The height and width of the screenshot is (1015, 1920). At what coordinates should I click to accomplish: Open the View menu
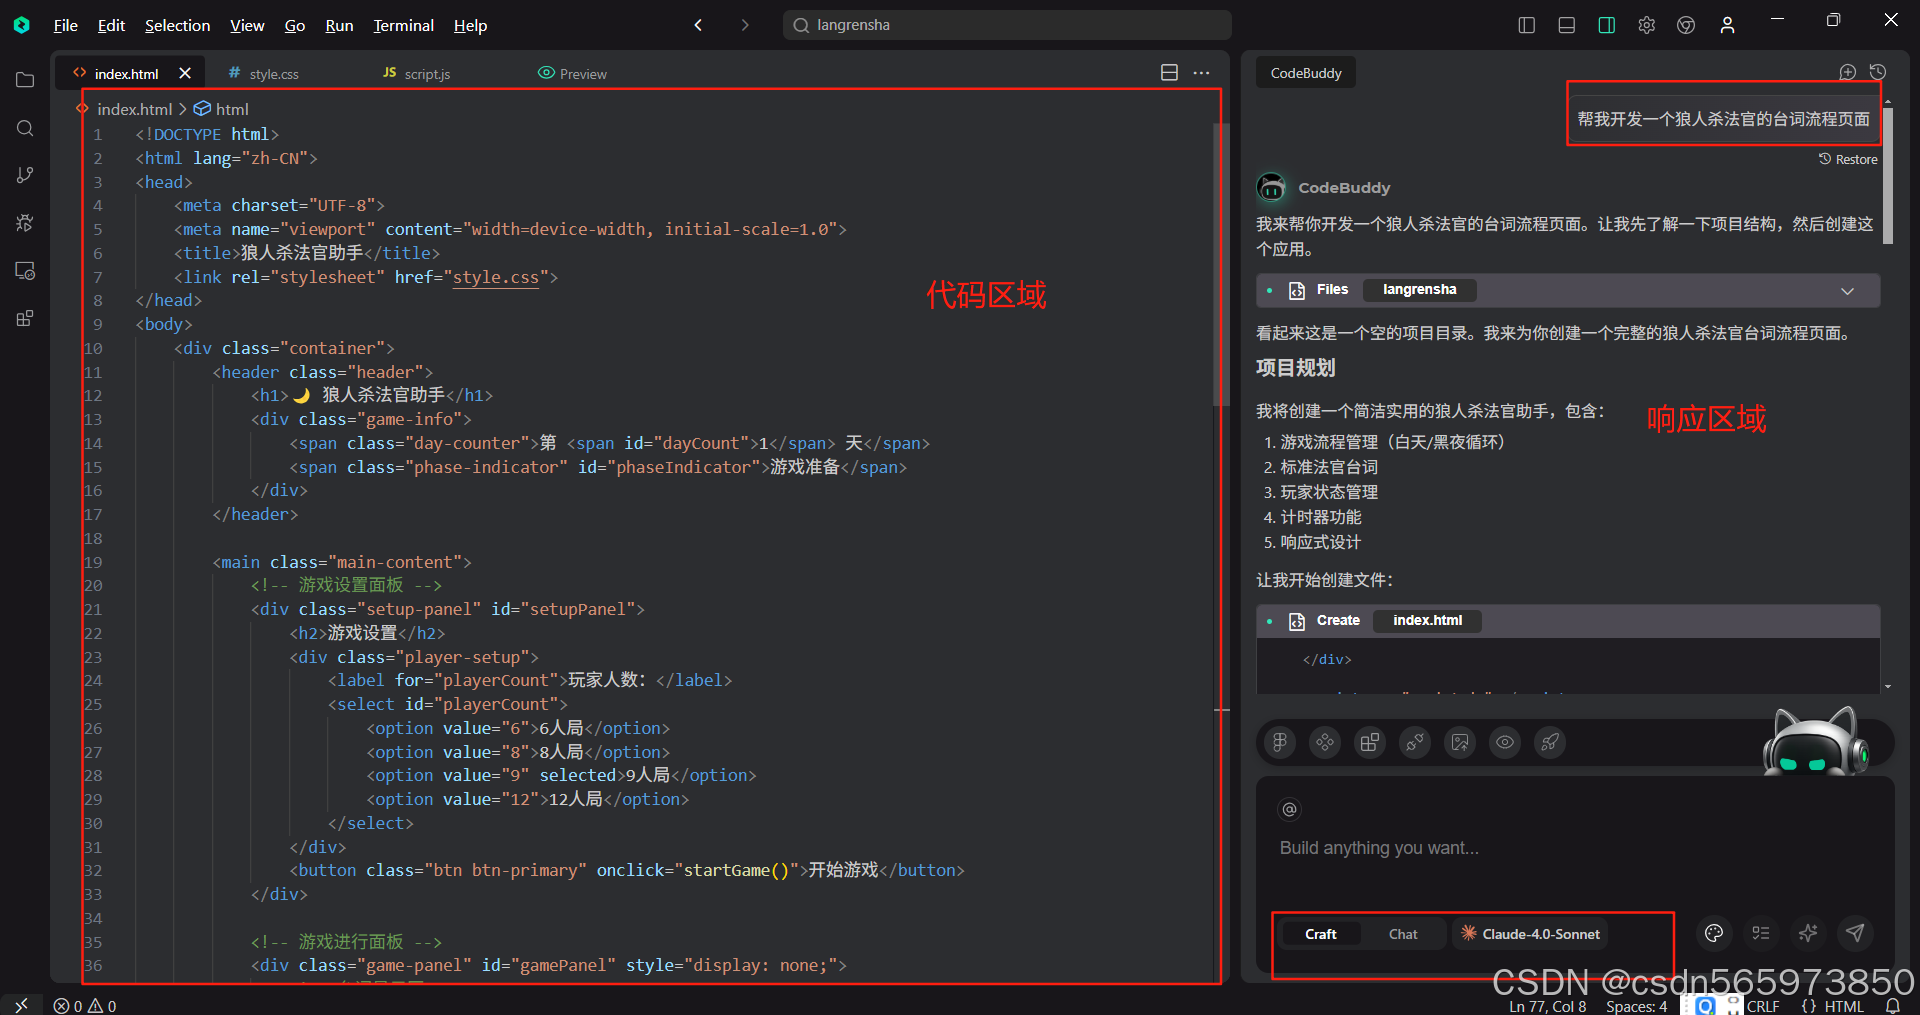[x=247, y=25]
